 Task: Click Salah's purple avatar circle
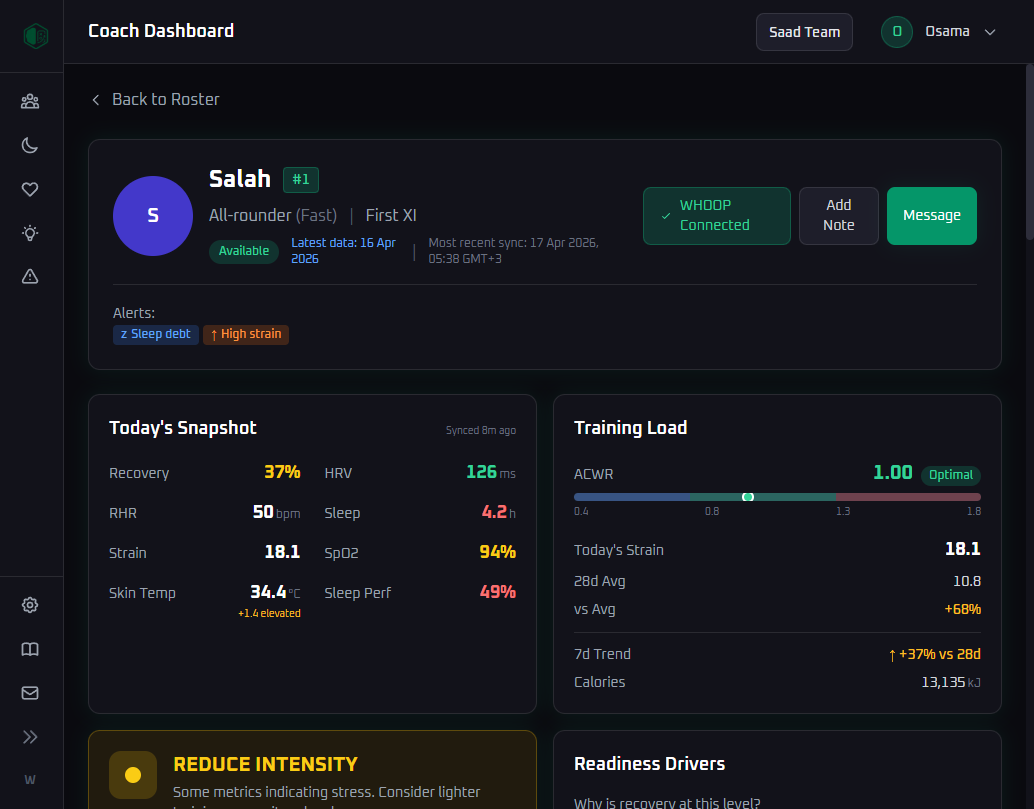pos(153,216)
